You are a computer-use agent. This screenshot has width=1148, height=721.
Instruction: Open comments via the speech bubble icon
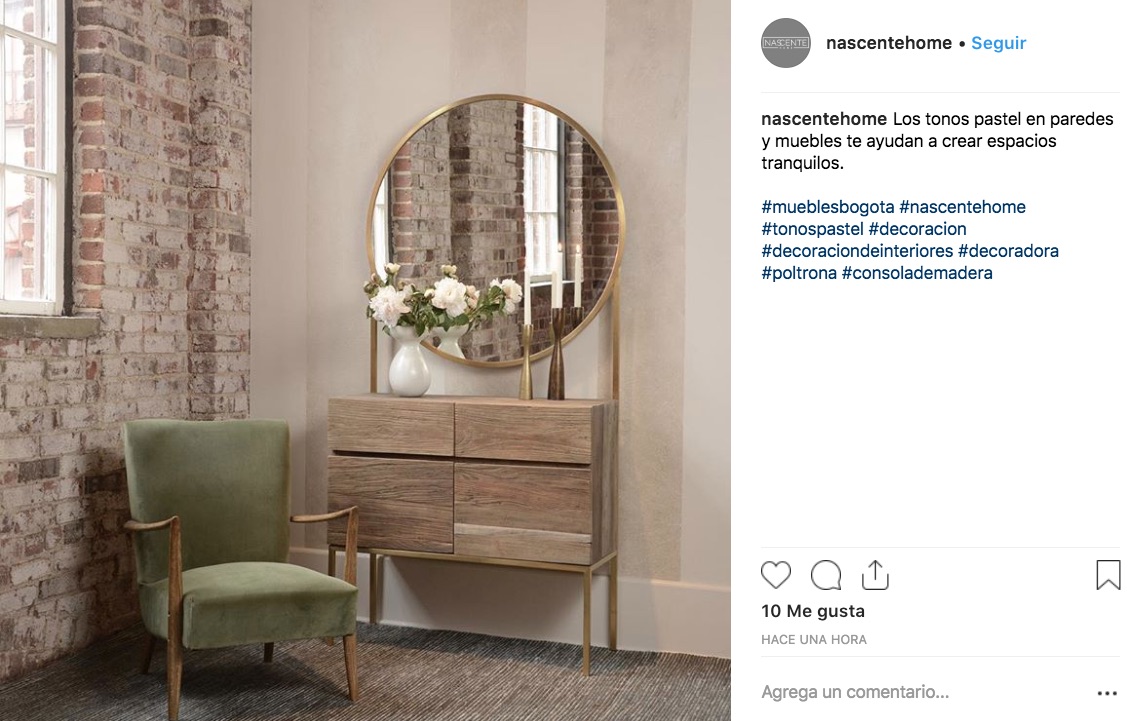(x=826, y=575)
